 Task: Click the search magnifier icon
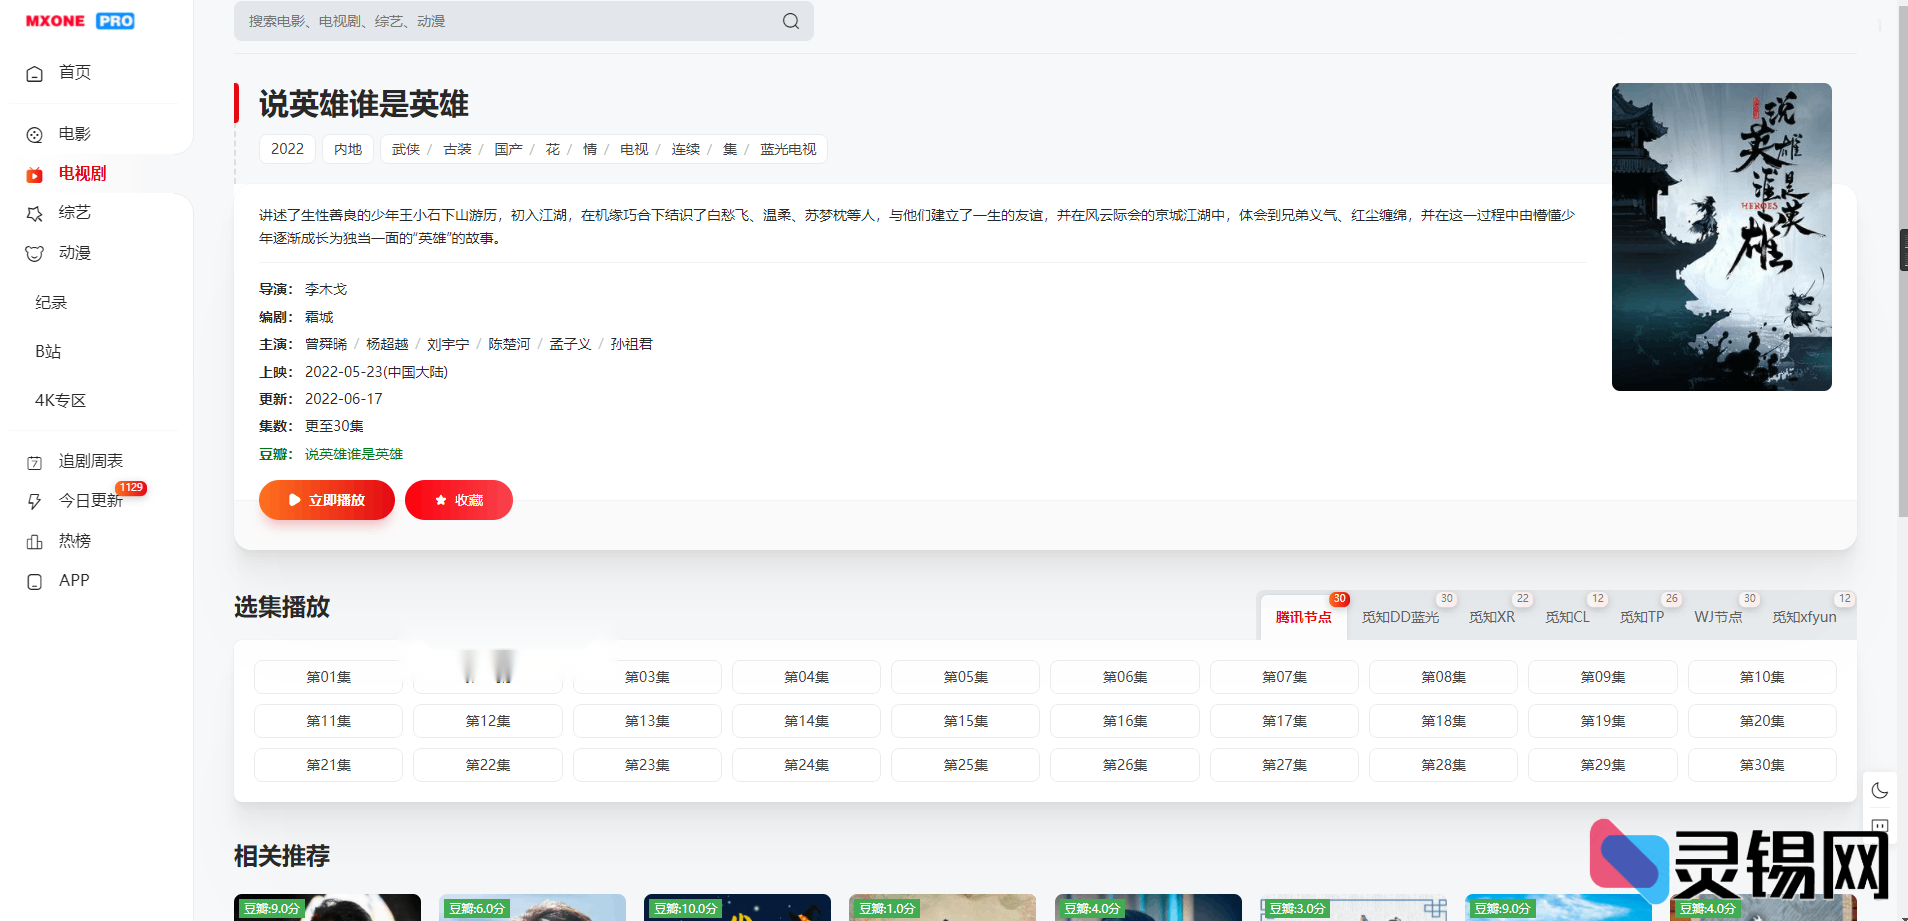[789, 20]
